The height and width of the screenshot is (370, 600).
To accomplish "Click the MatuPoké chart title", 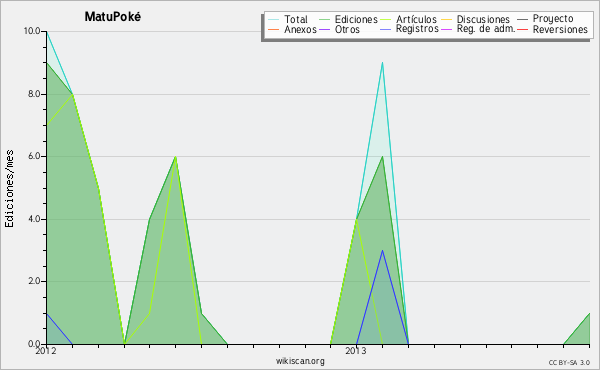I will (x=112, y=16).
